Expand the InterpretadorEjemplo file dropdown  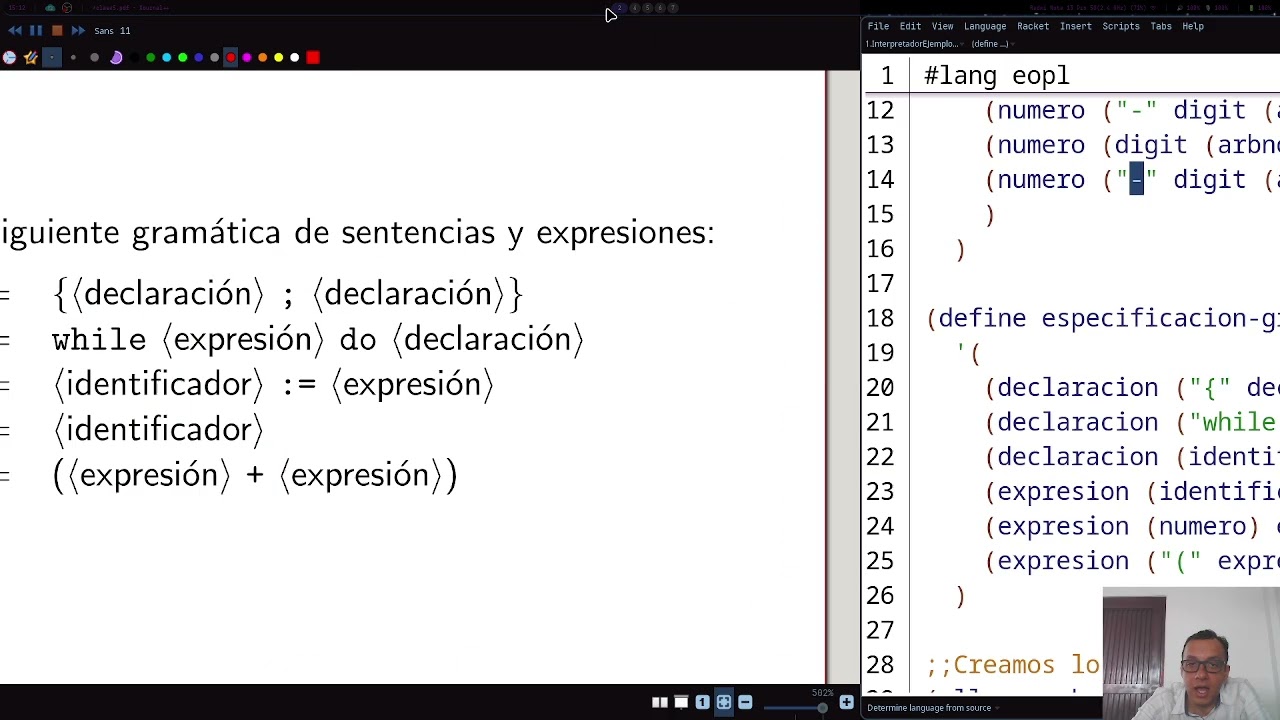click(x=913, y=44)
